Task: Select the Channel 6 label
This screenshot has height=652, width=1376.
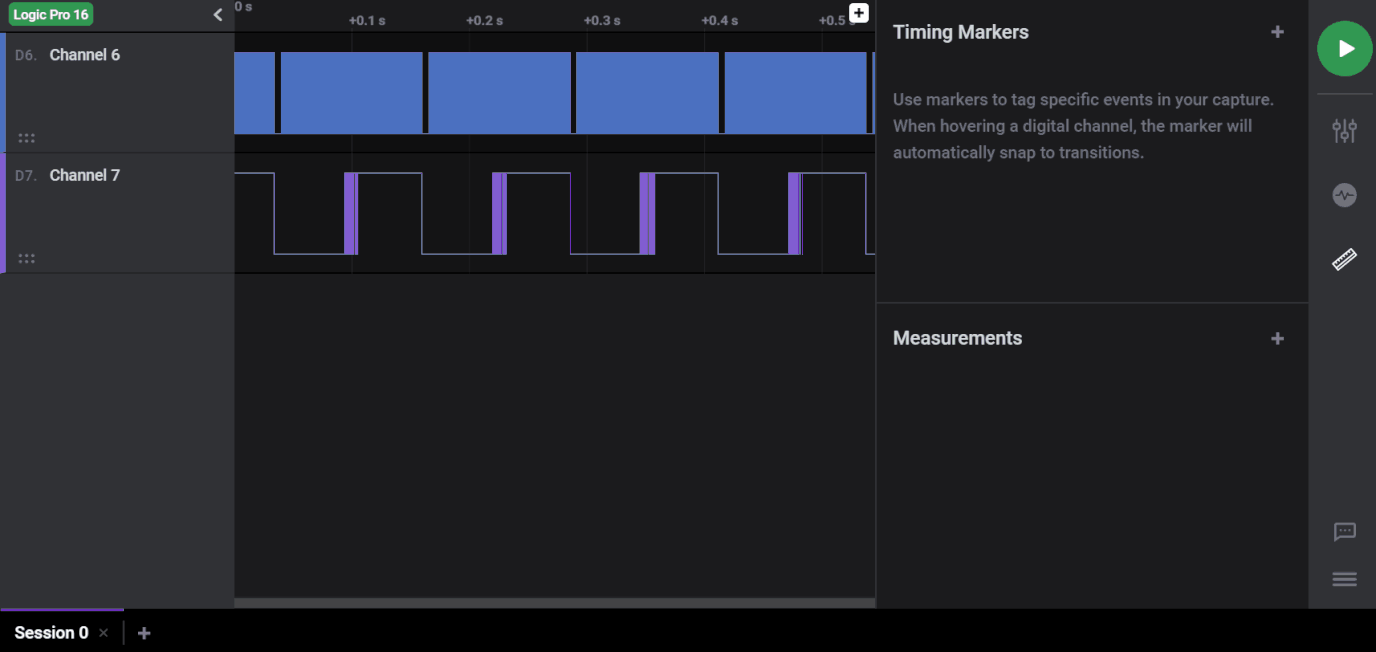Action: [85, 54]
